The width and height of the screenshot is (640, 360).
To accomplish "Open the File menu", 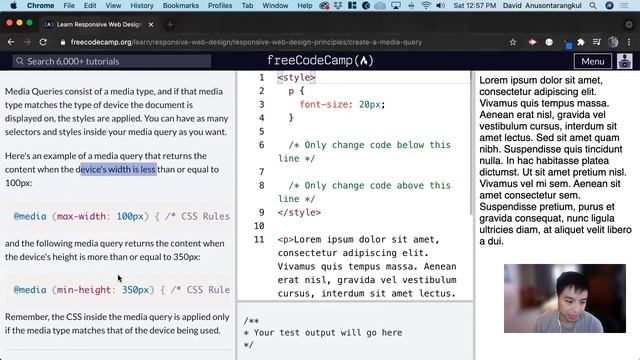I will 69,6.
